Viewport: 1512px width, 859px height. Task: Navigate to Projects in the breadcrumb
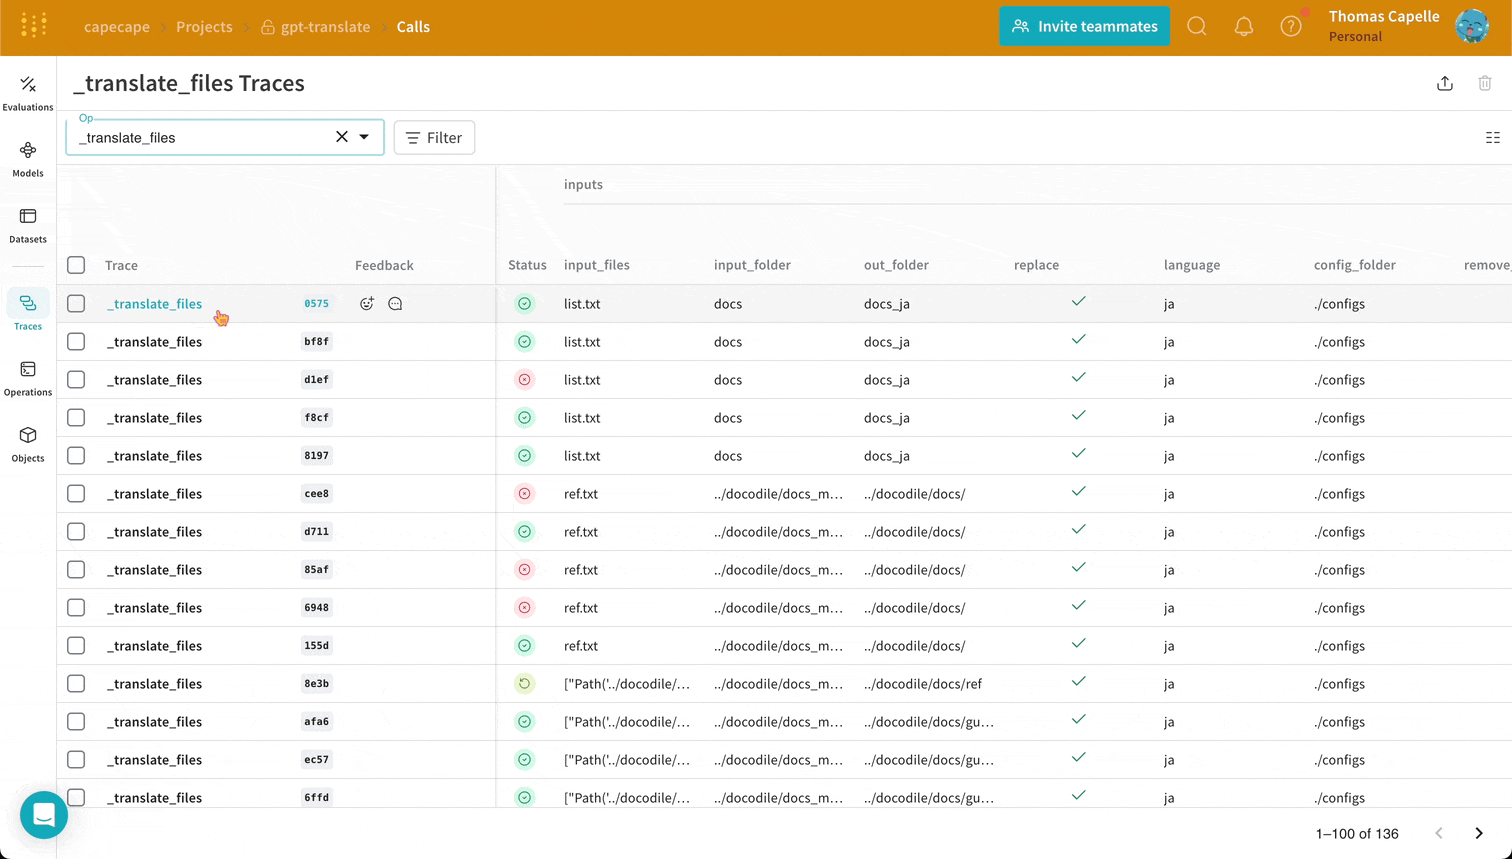[204, 27]
